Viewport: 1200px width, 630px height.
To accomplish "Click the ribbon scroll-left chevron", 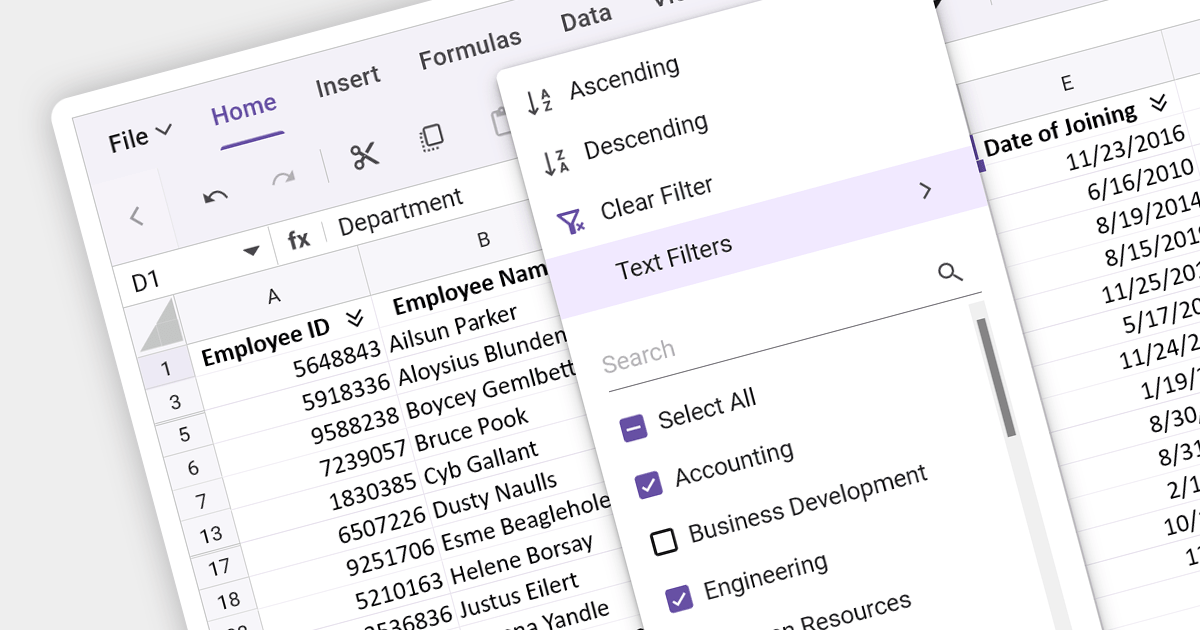I will click(x=137, y=215).
